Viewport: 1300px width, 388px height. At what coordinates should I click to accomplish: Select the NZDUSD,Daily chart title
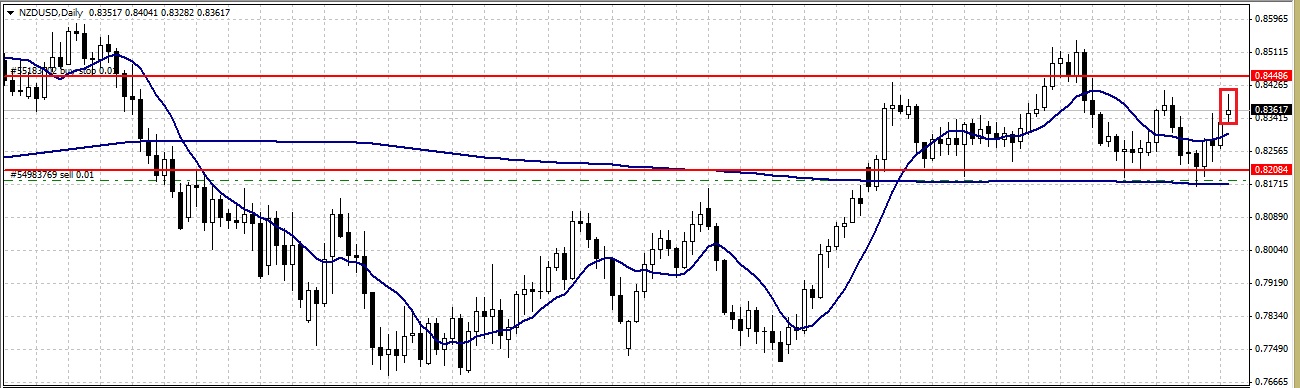tap(50, 12)
